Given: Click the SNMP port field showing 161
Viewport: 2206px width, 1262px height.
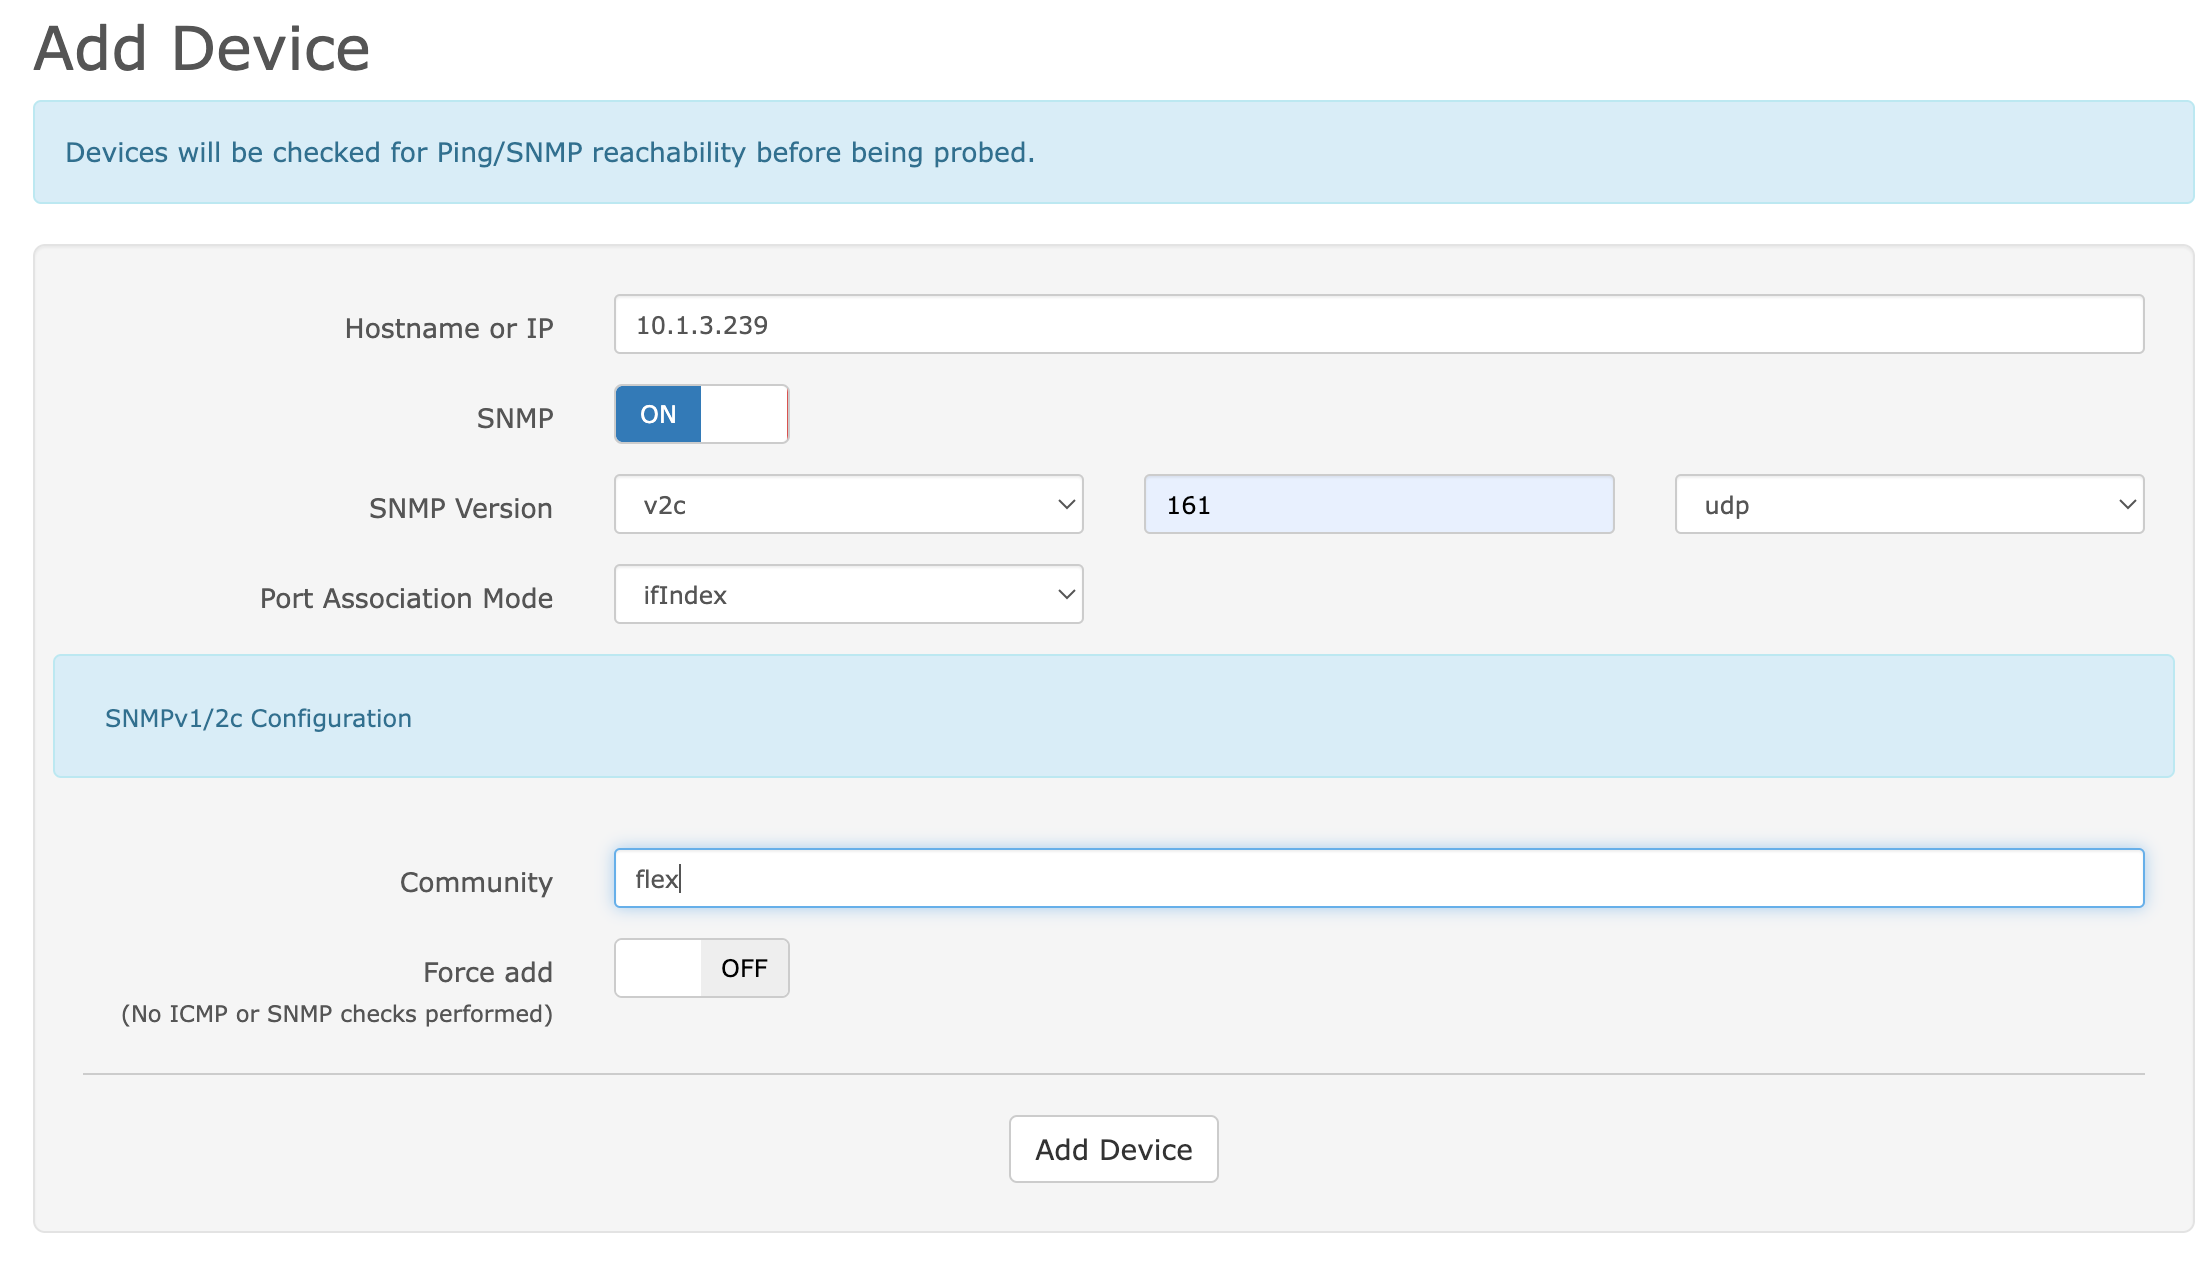Looking at the screenshot, I should point(1378,504).
